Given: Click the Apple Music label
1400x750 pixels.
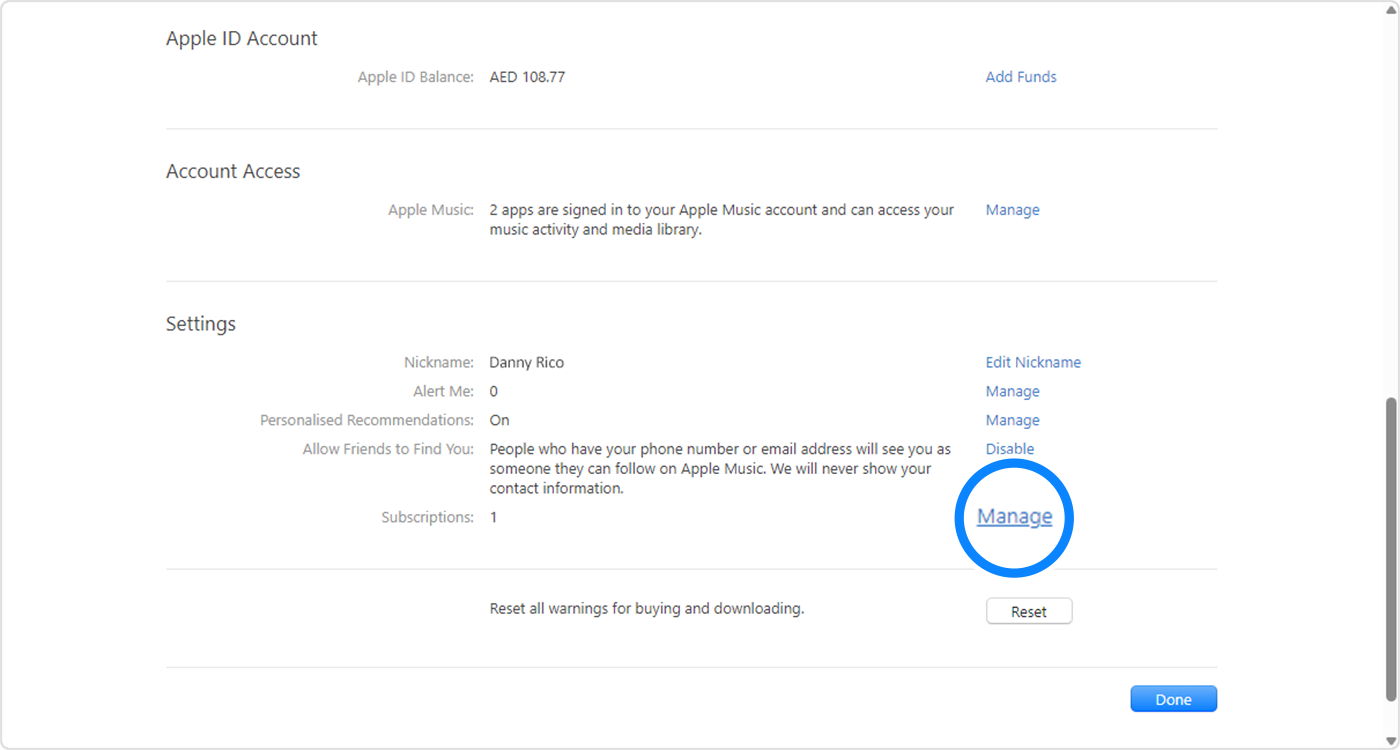Looking at the screenshot, I should point(431,210).
